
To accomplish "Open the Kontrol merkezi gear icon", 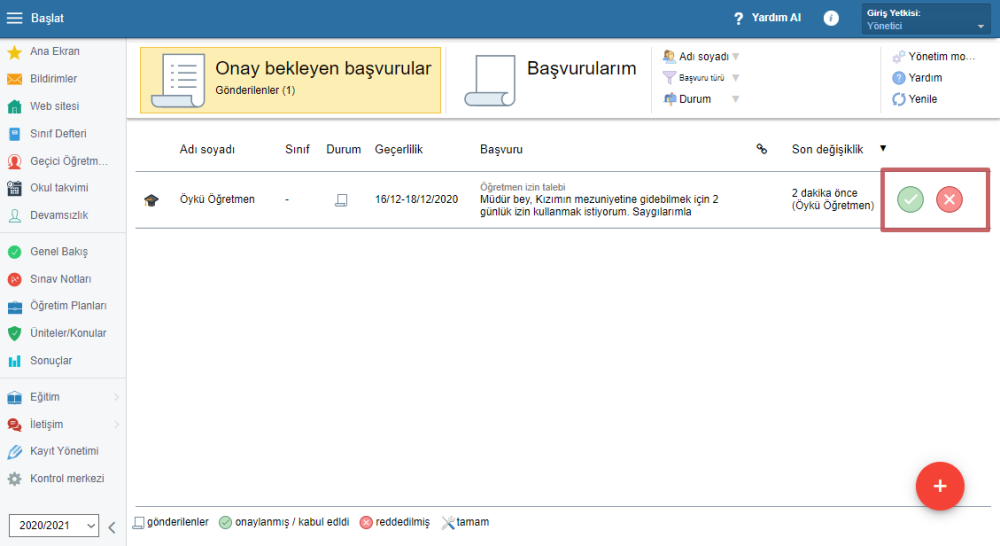I will (14, 479).
